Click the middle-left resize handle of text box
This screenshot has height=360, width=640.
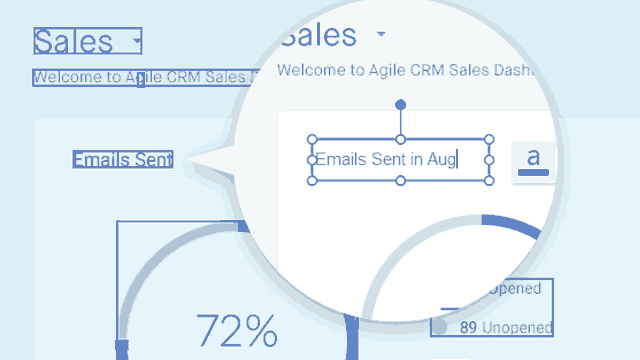tap(312, 160)
